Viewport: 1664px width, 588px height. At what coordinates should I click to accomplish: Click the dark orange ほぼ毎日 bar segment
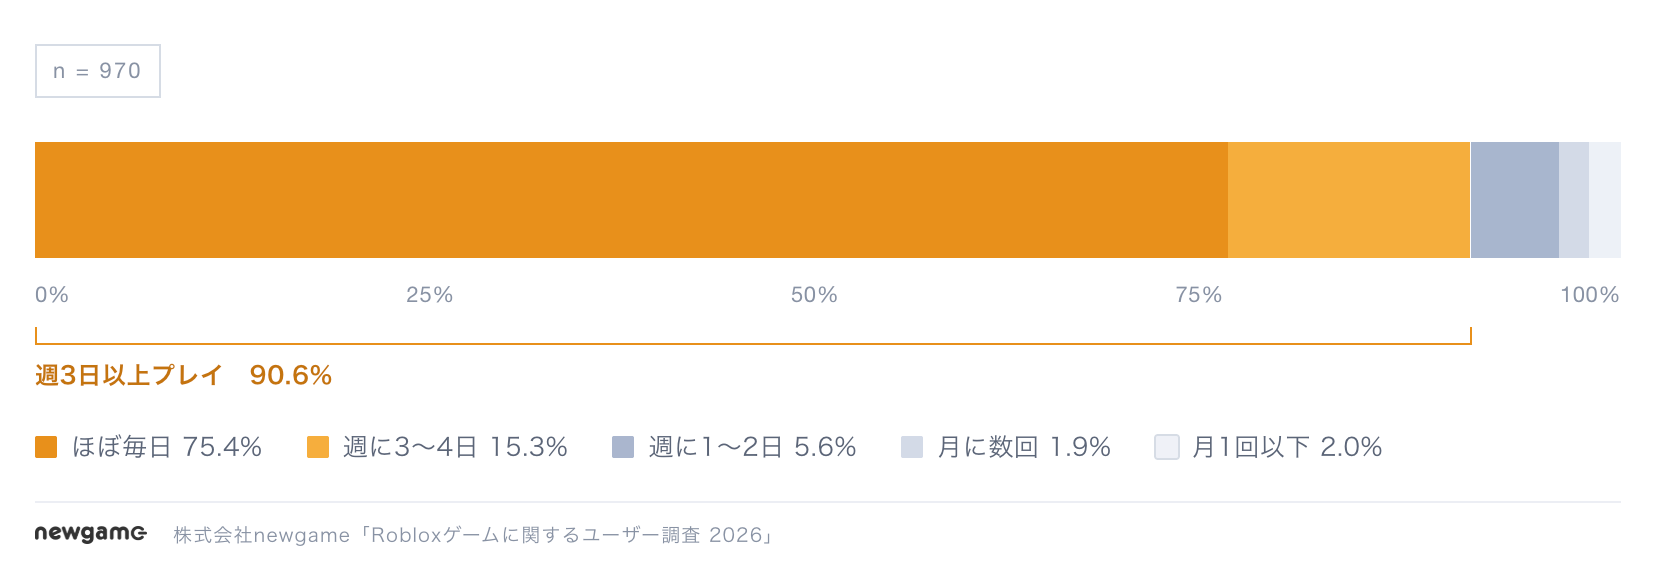(631, 200)
